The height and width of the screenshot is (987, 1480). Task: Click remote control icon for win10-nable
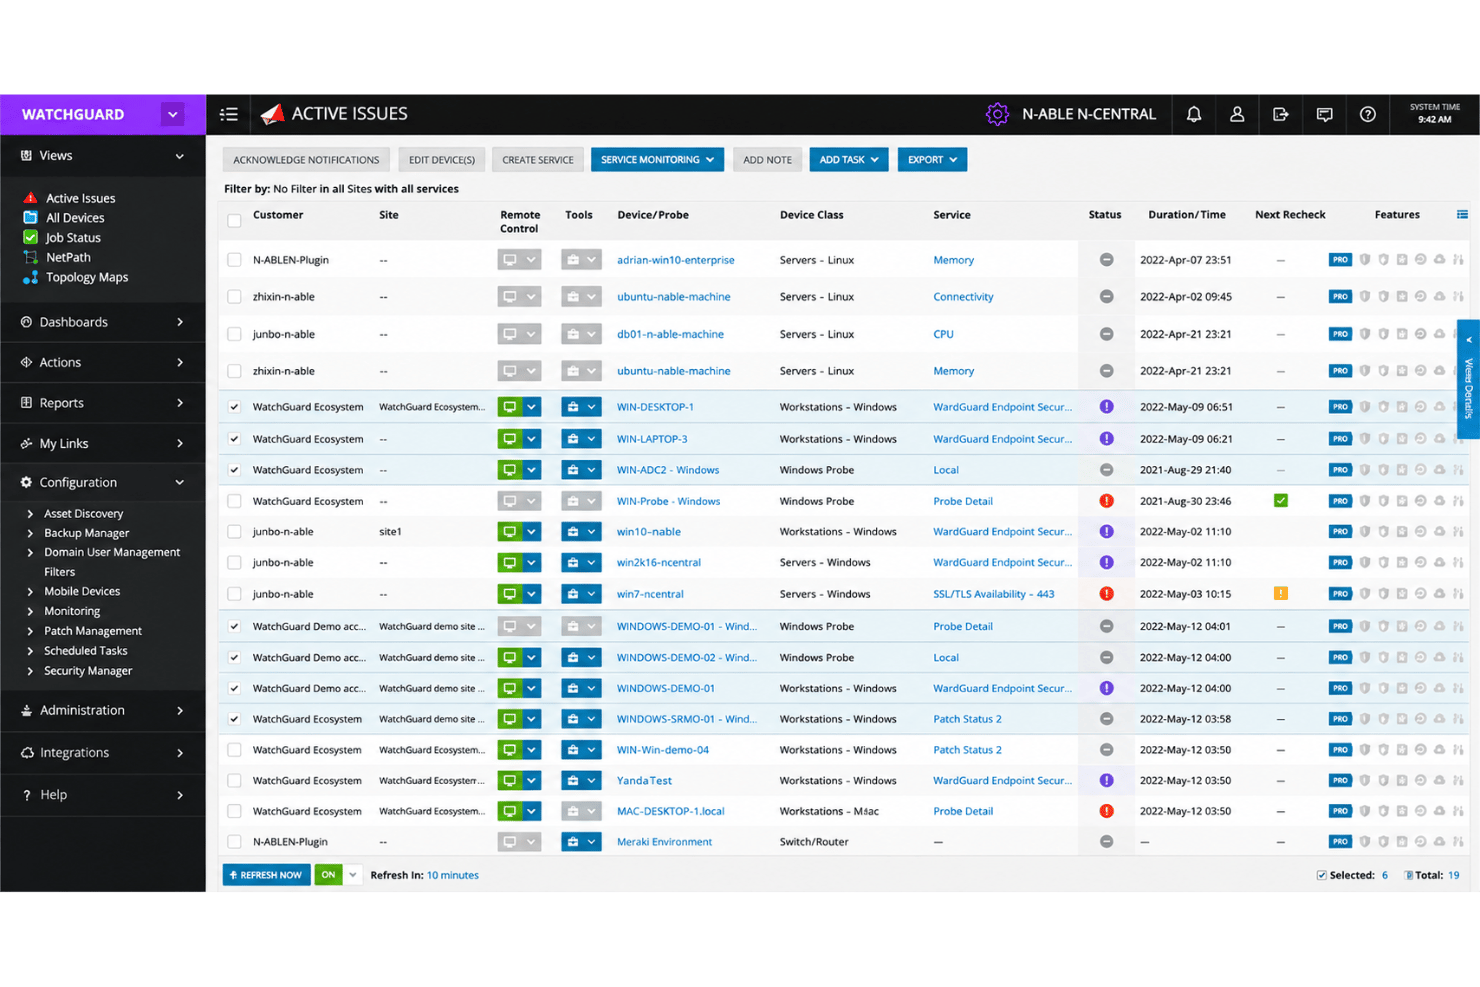coord(509,532)
